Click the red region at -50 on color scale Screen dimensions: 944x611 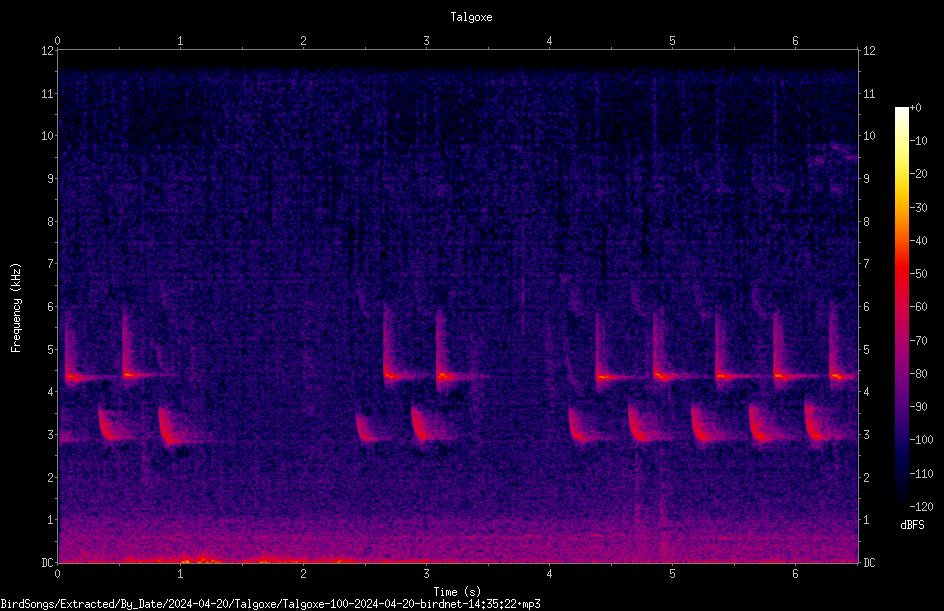pyautogui.click(x=901, y=274)
